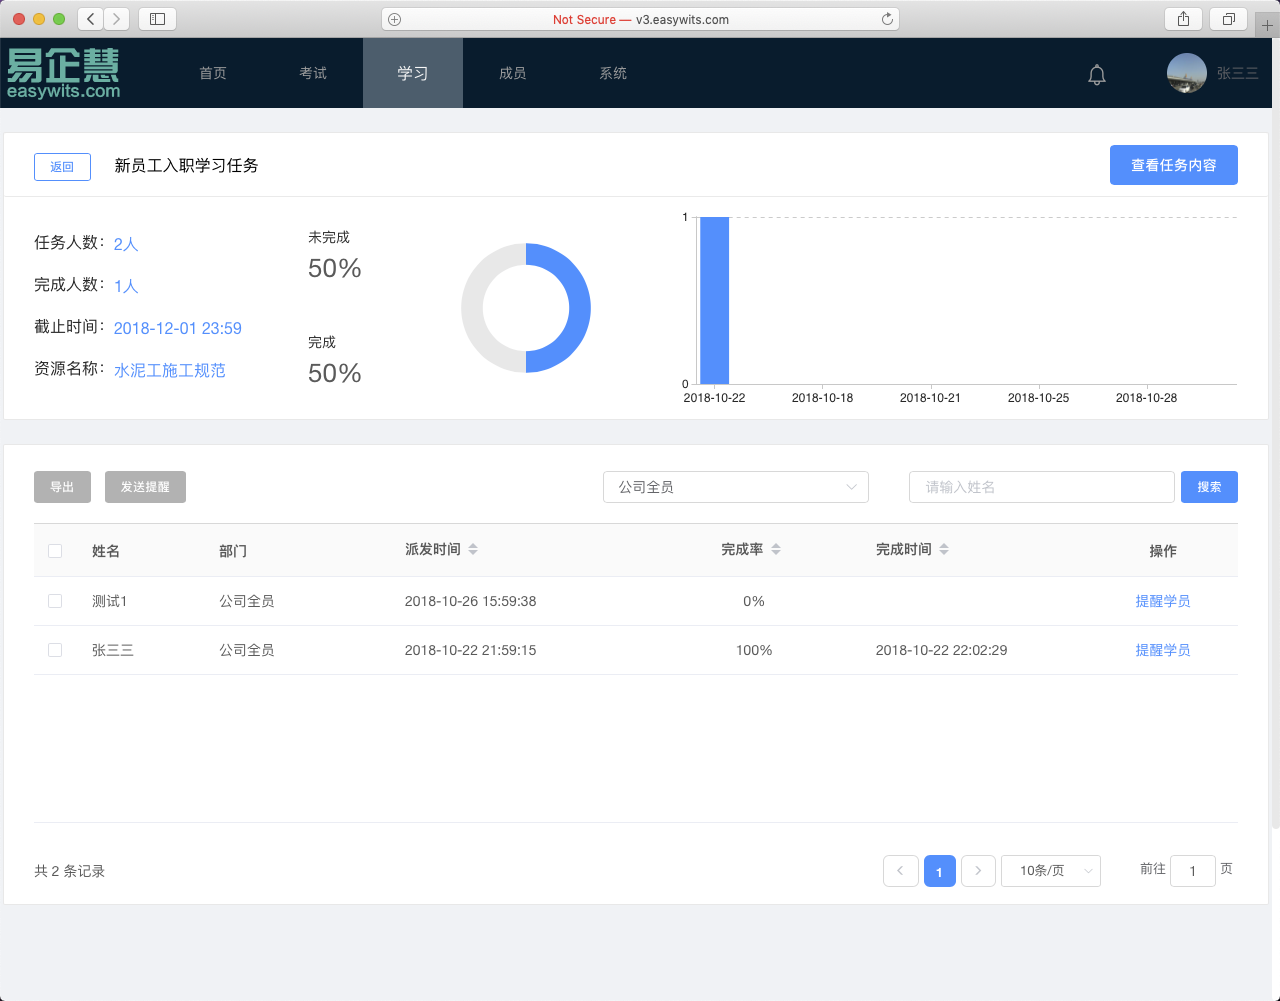Open the Safari share menu
Image resolution: width=1280 pixels, height=1001 pixels.
pos(1184,19)
